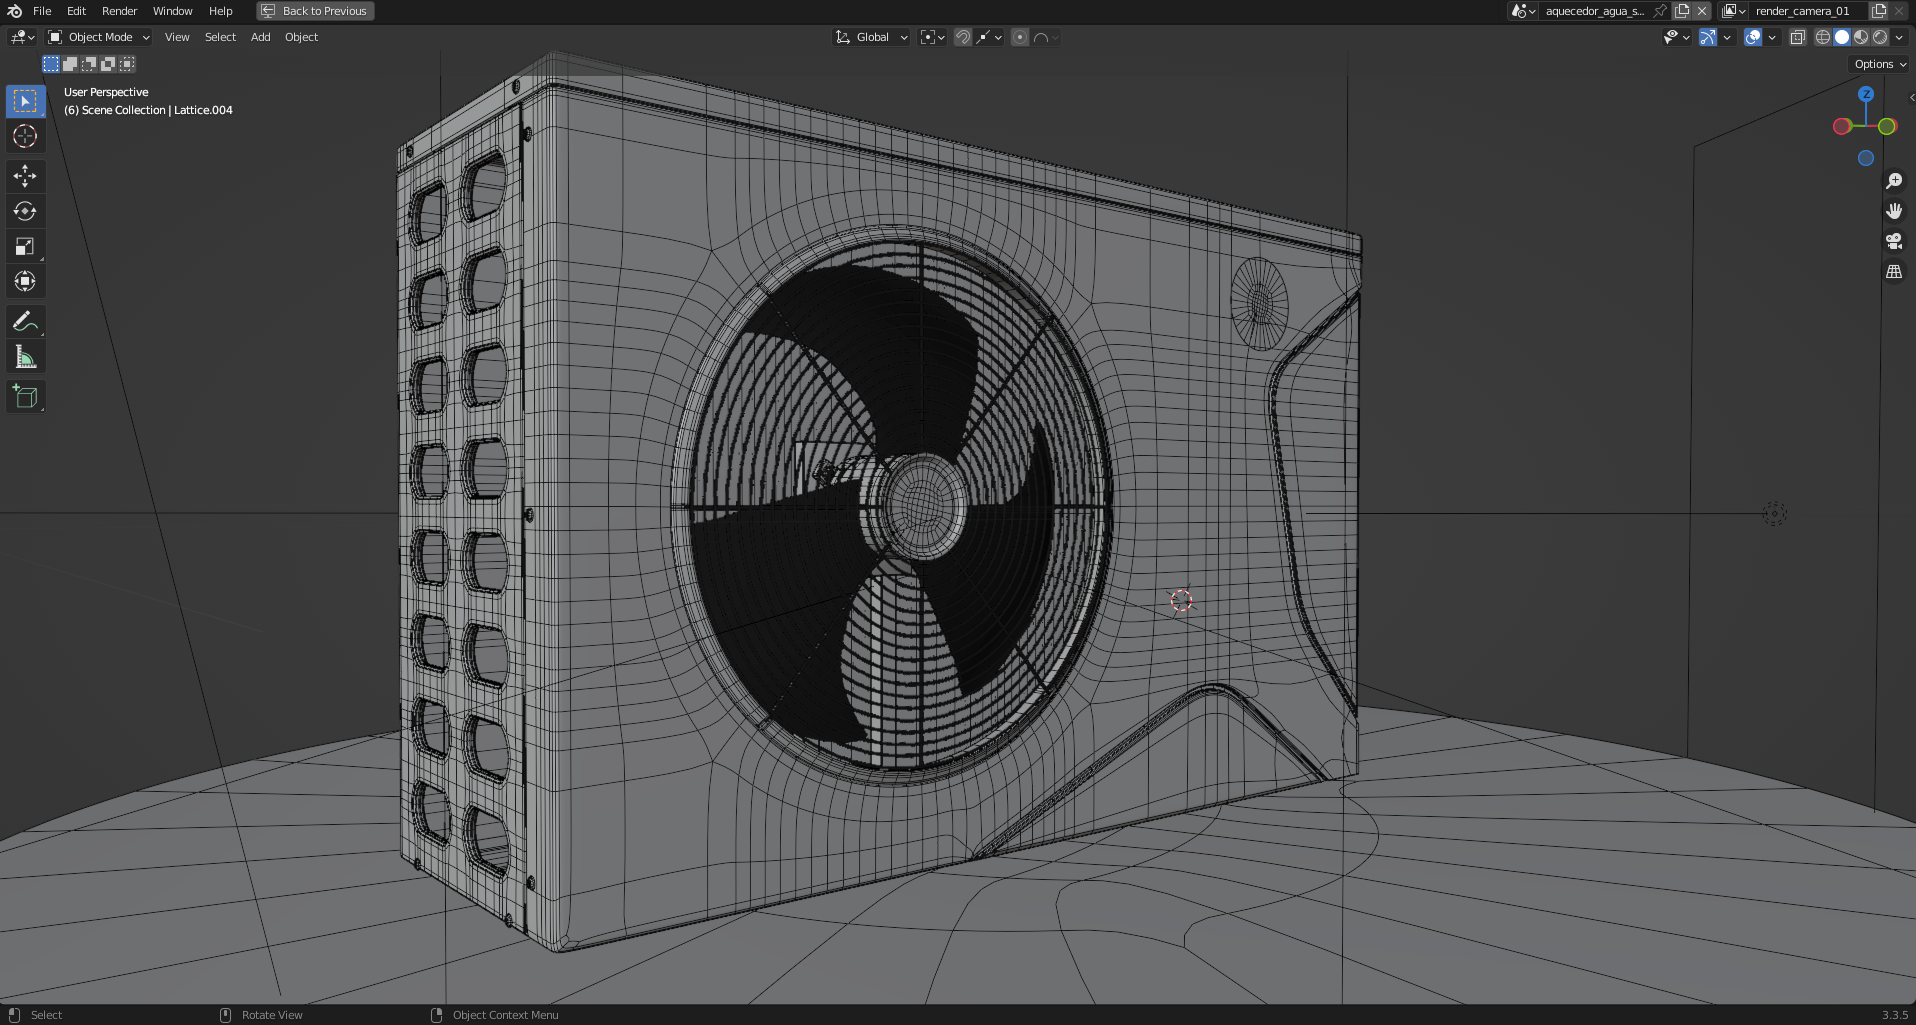Pick the Measure tool

[25, 357]
